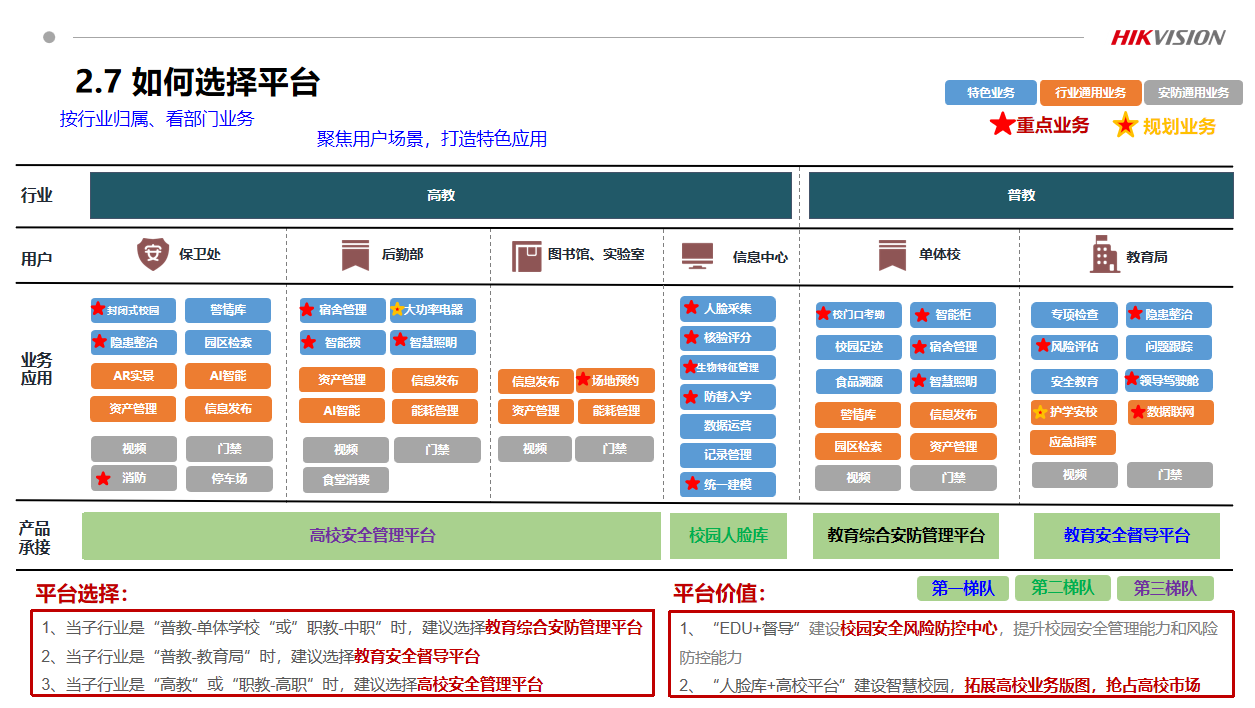The width and height of the screenshot is (1255, 708).
Task: Click the 核验评分 blue box
Action: (728, 338)
